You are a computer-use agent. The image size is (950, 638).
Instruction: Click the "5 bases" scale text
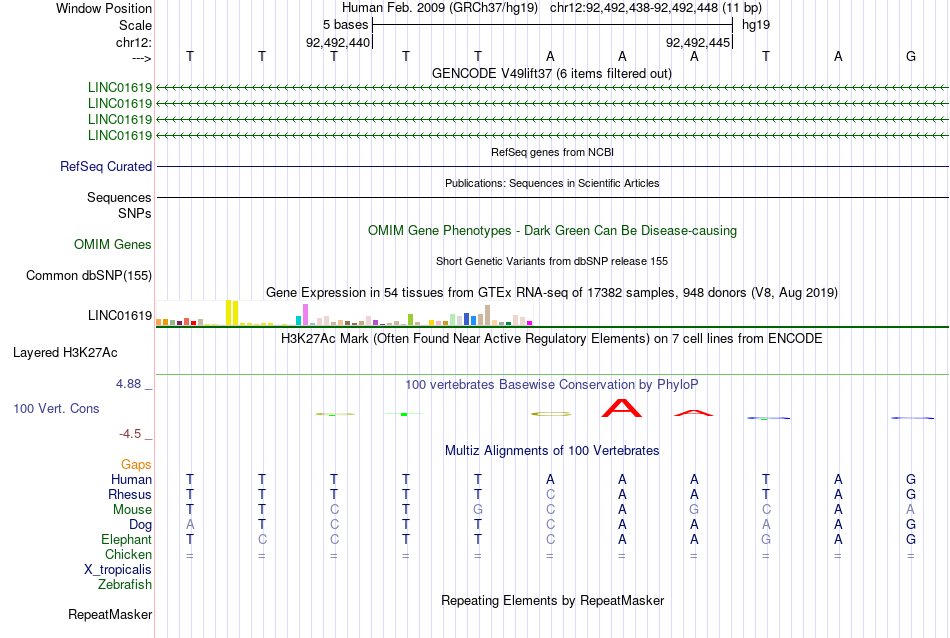point(345,25)
